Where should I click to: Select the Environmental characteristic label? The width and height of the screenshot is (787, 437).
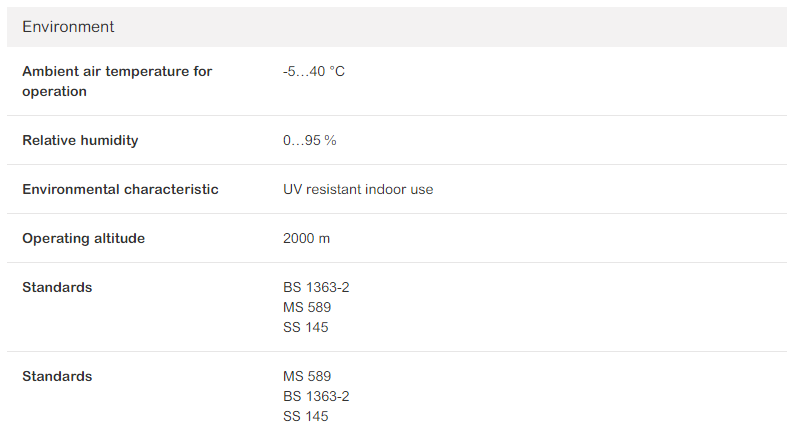pos(120,189)
